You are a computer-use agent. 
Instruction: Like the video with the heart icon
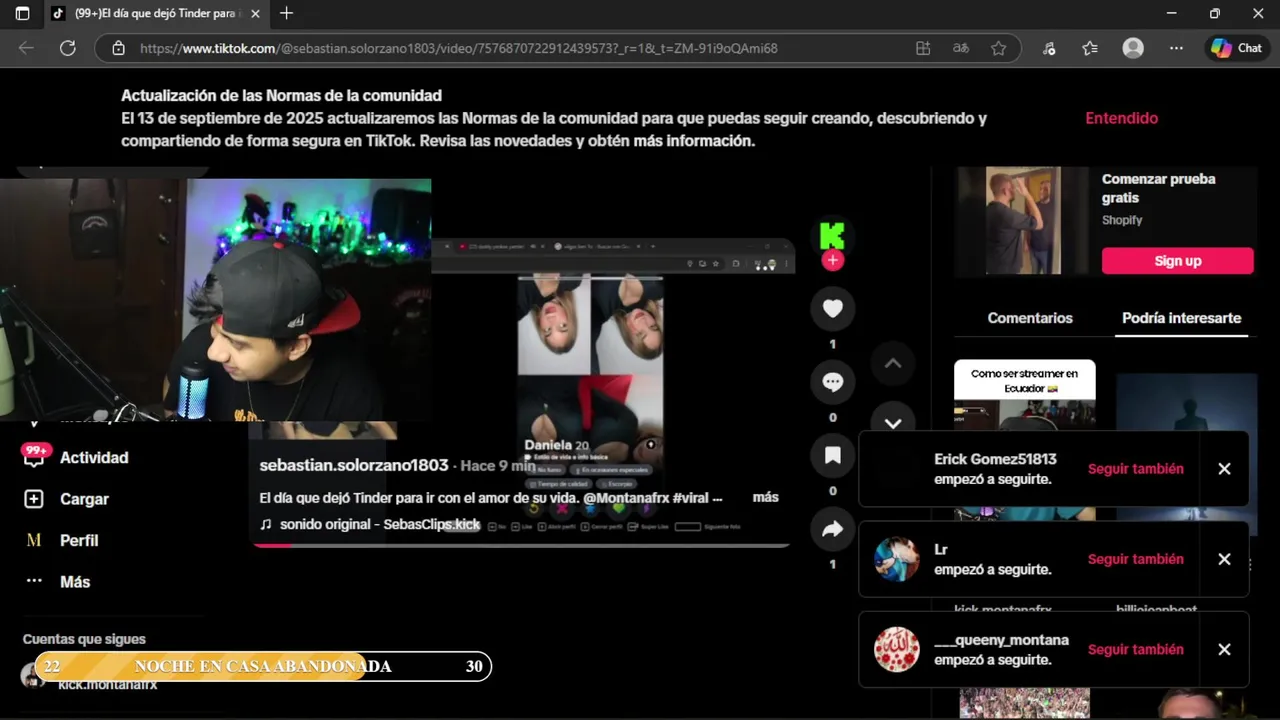tap(833, 309)
